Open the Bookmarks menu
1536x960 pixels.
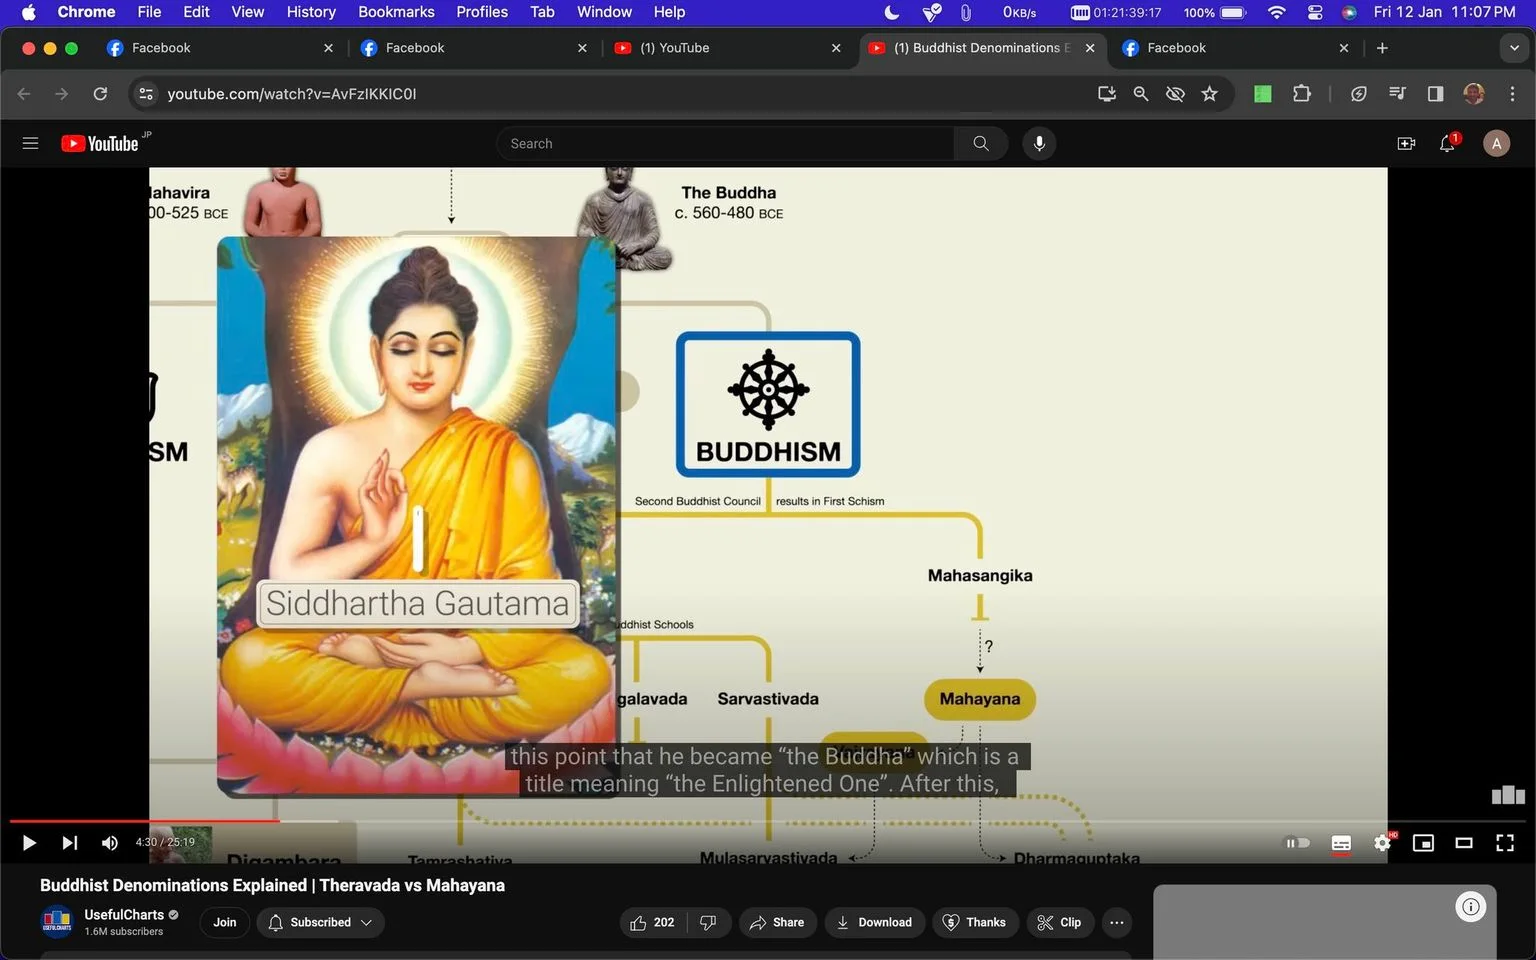tap(396, 12)
